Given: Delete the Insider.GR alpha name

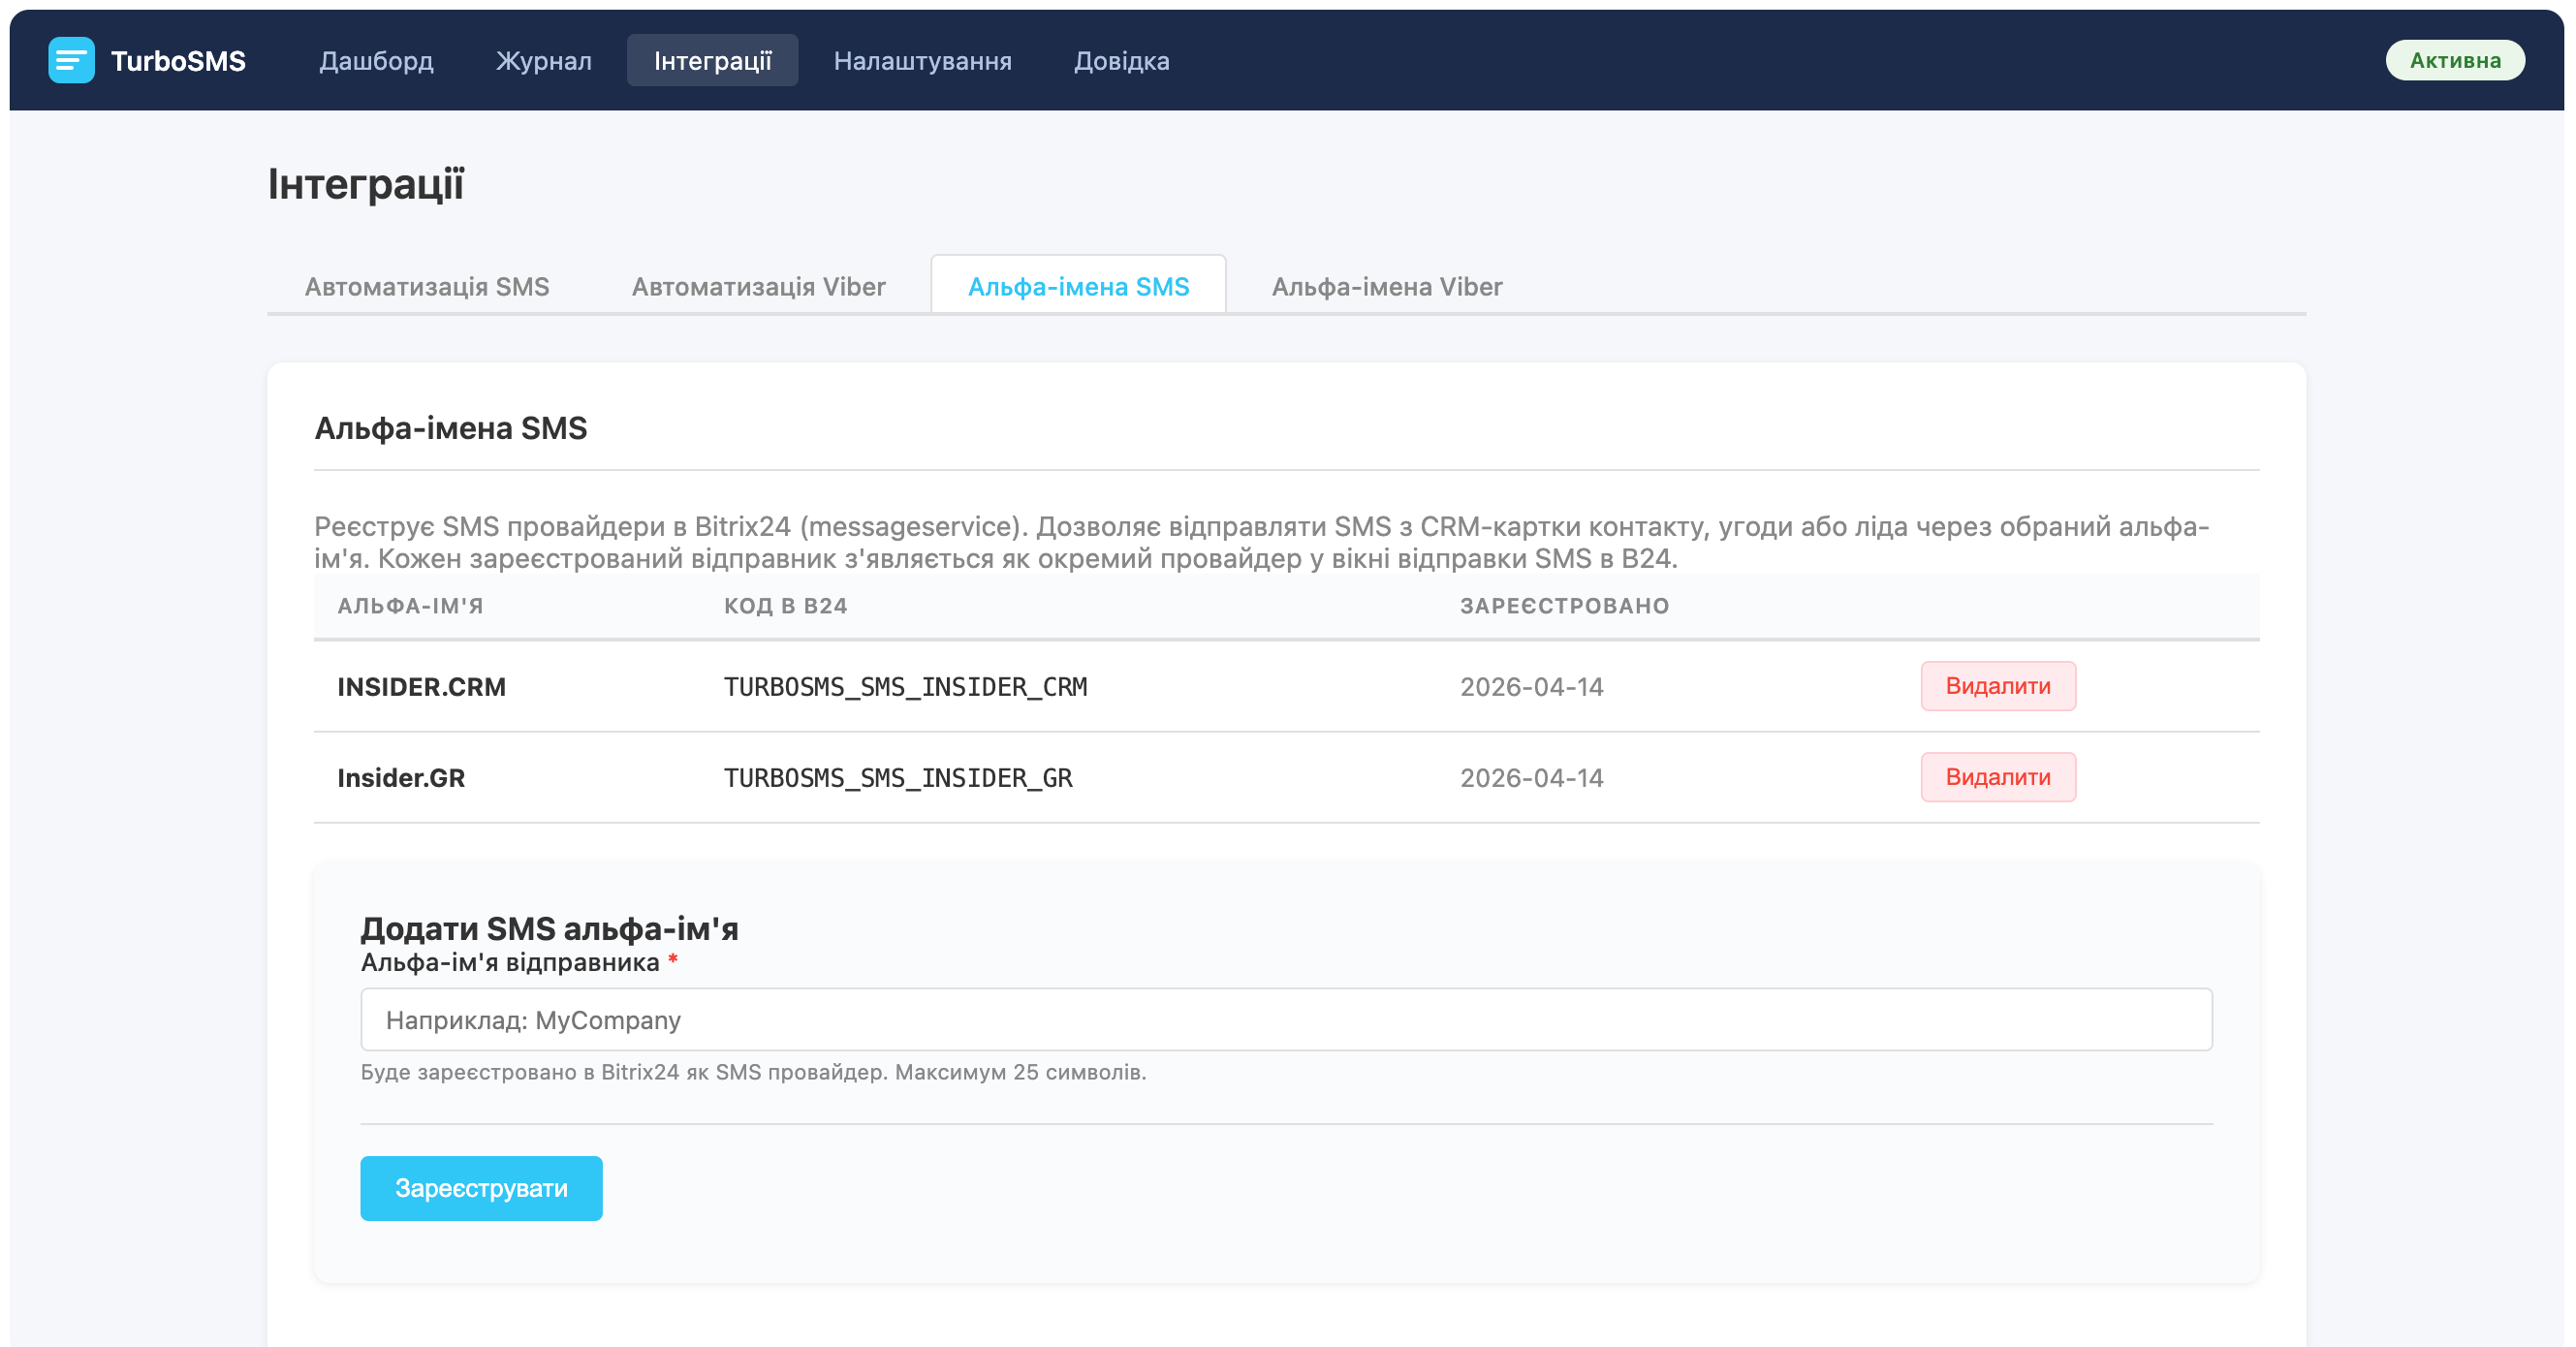Looking at the screenshot, I should (1997, 777).
